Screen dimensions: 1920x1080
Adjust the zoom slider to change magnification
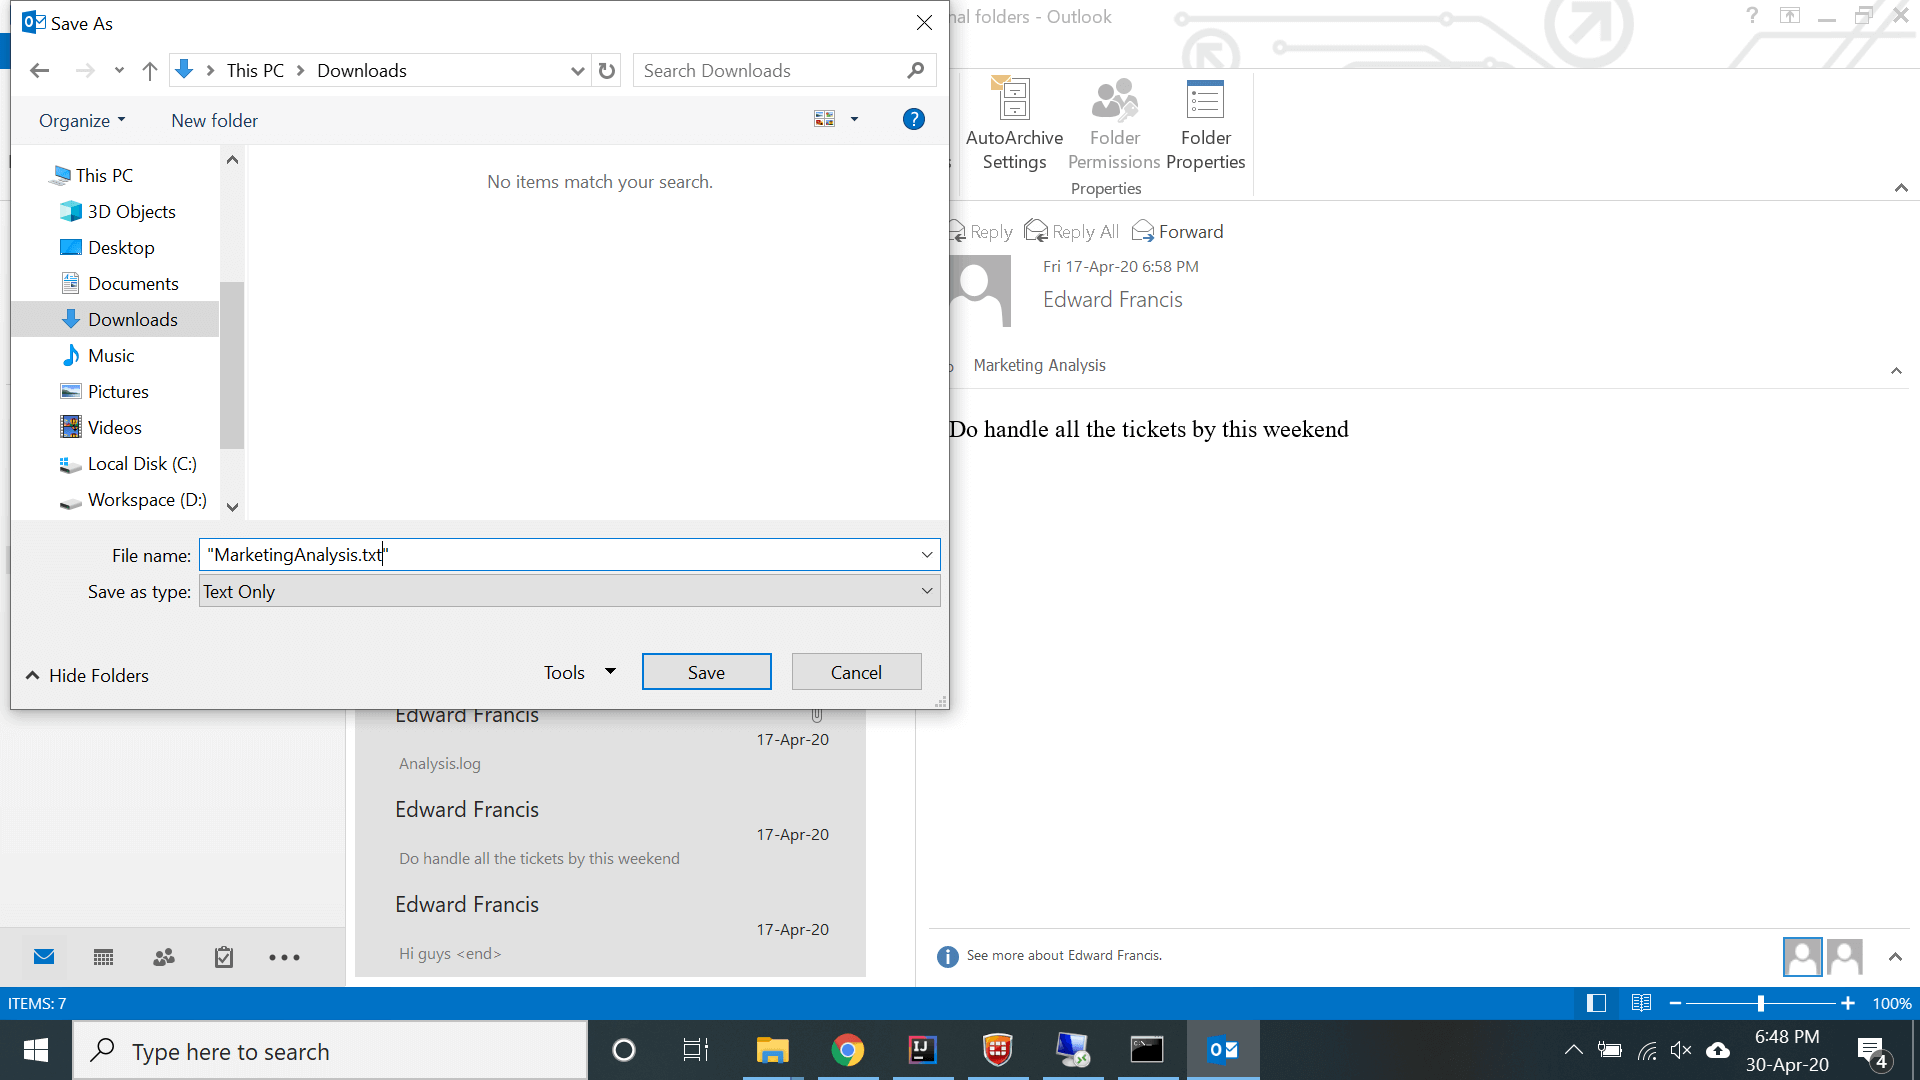(1760, 1003)
